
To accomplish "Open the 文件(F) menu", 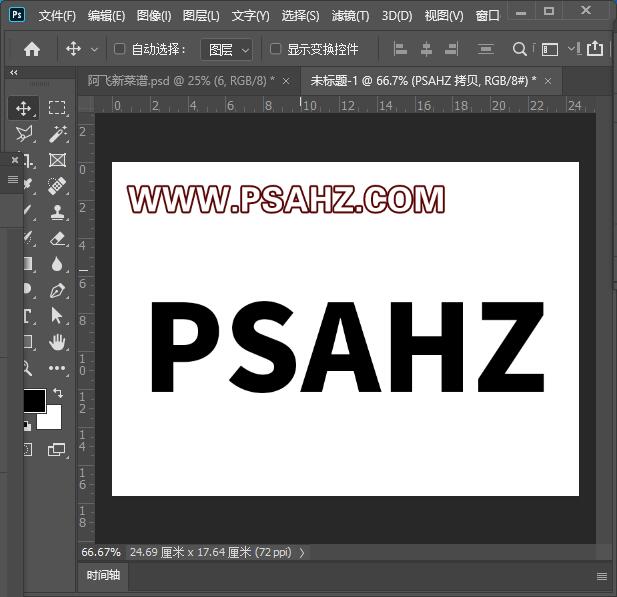I will (x=57, y=16).
